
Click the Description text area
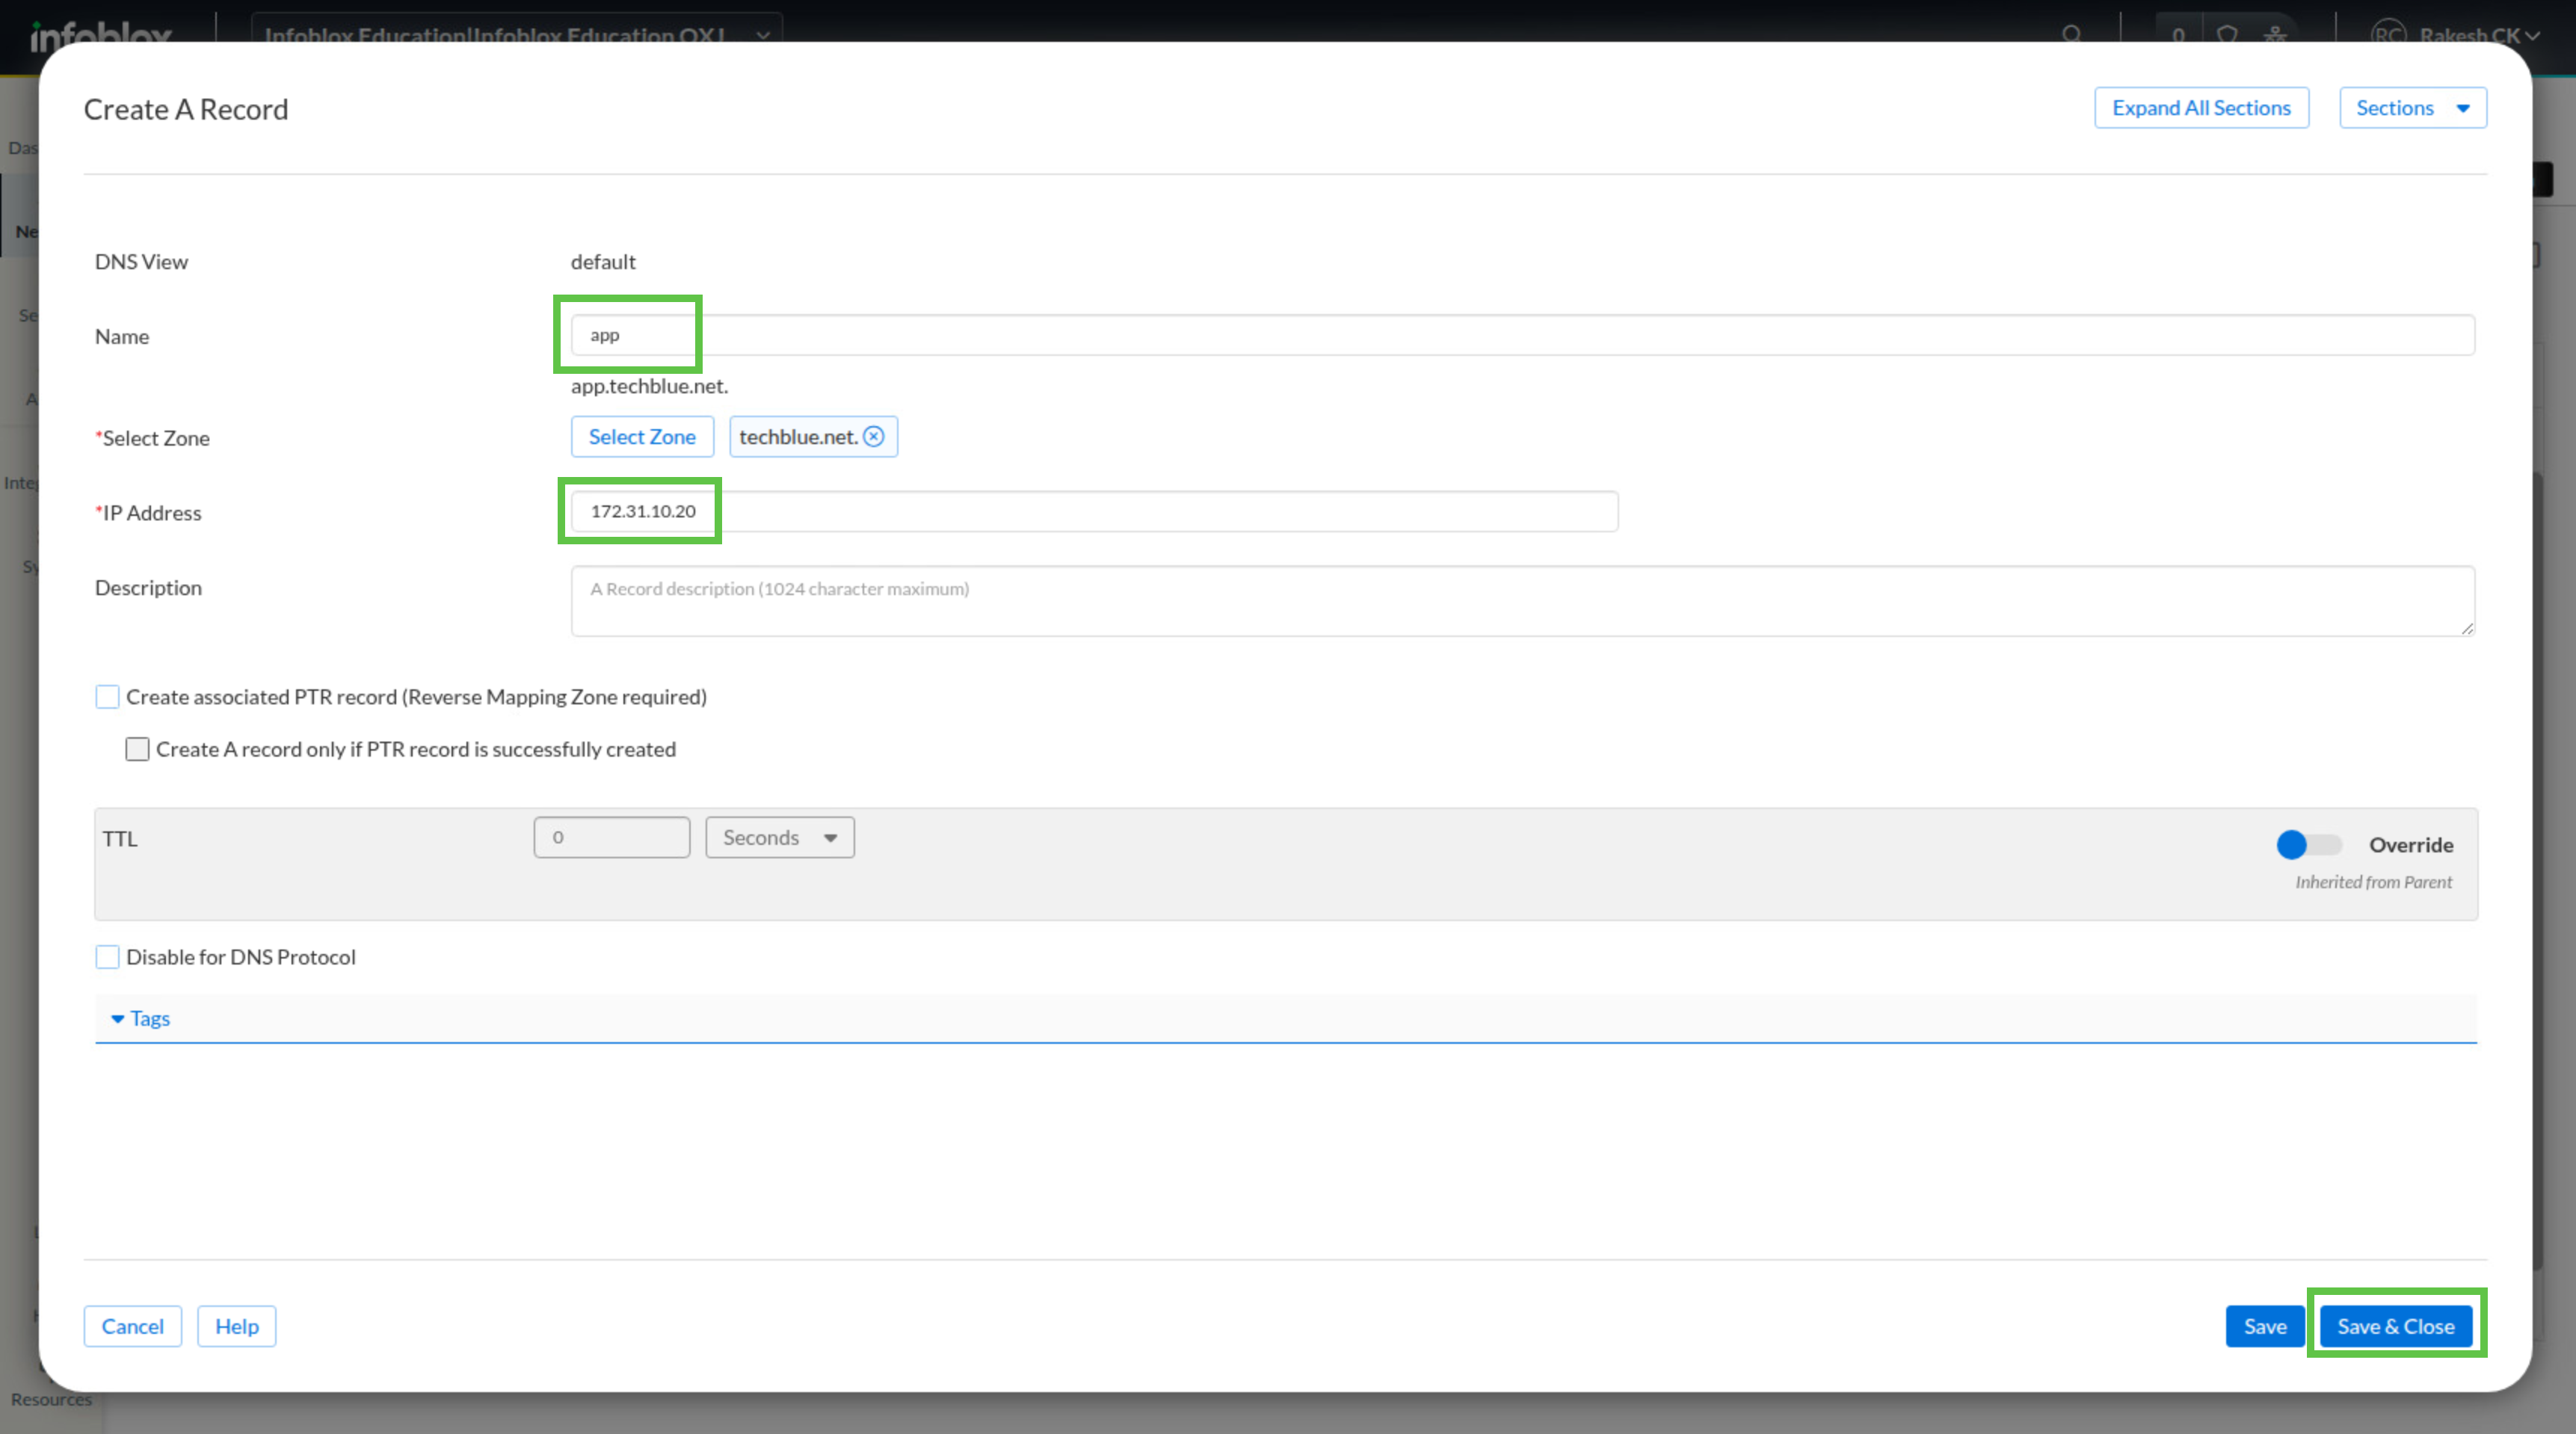tap(1522, 601)
